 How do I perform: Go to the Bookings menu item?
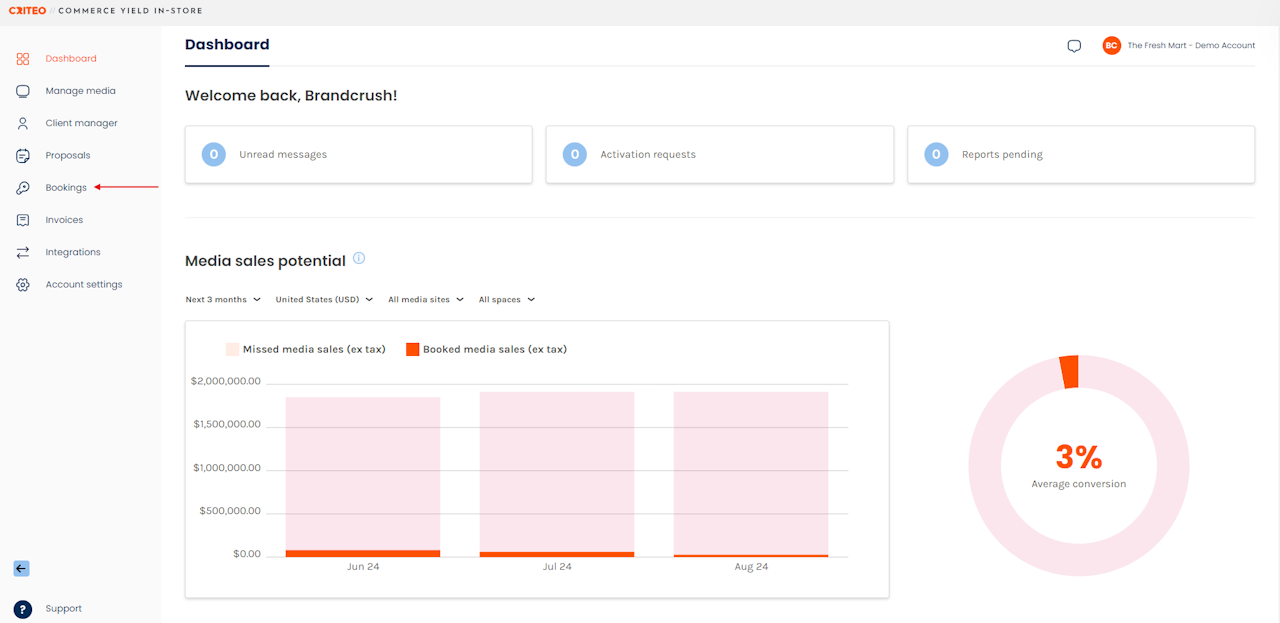pos(66,188)
